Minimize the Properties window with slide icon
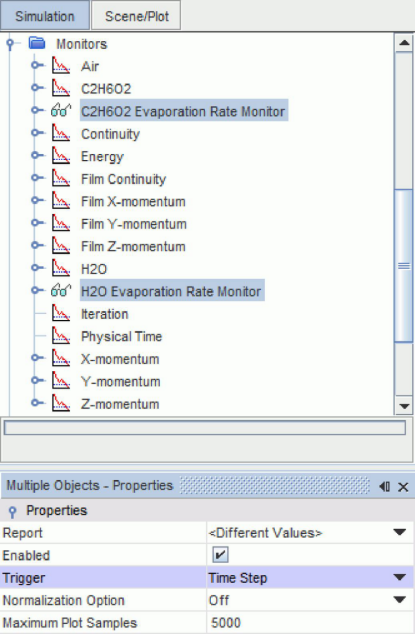This screenshot has width=415, height=634. pyautogui.click(x=385, y=486)
